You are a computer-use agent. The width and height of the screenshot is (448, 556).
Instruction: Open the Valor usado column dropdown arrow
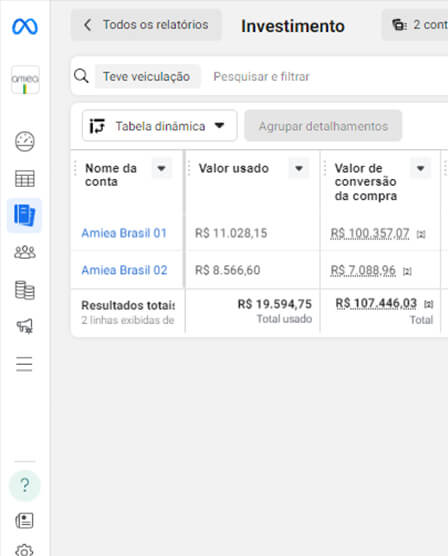(x=299, y=168)
